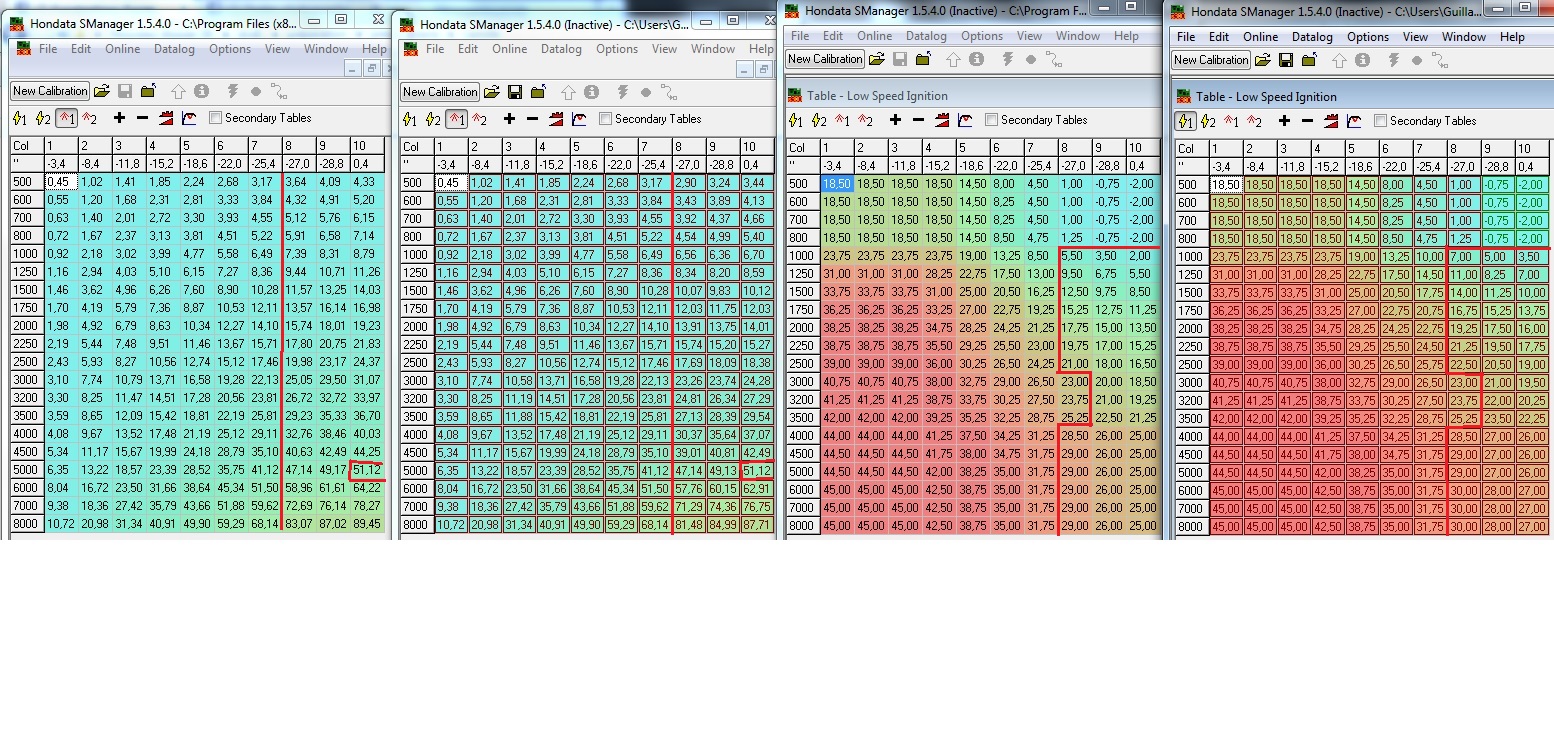1554x738 pixels.
Task: Open file icon in second window toolbar
Action: click(492, 92)
